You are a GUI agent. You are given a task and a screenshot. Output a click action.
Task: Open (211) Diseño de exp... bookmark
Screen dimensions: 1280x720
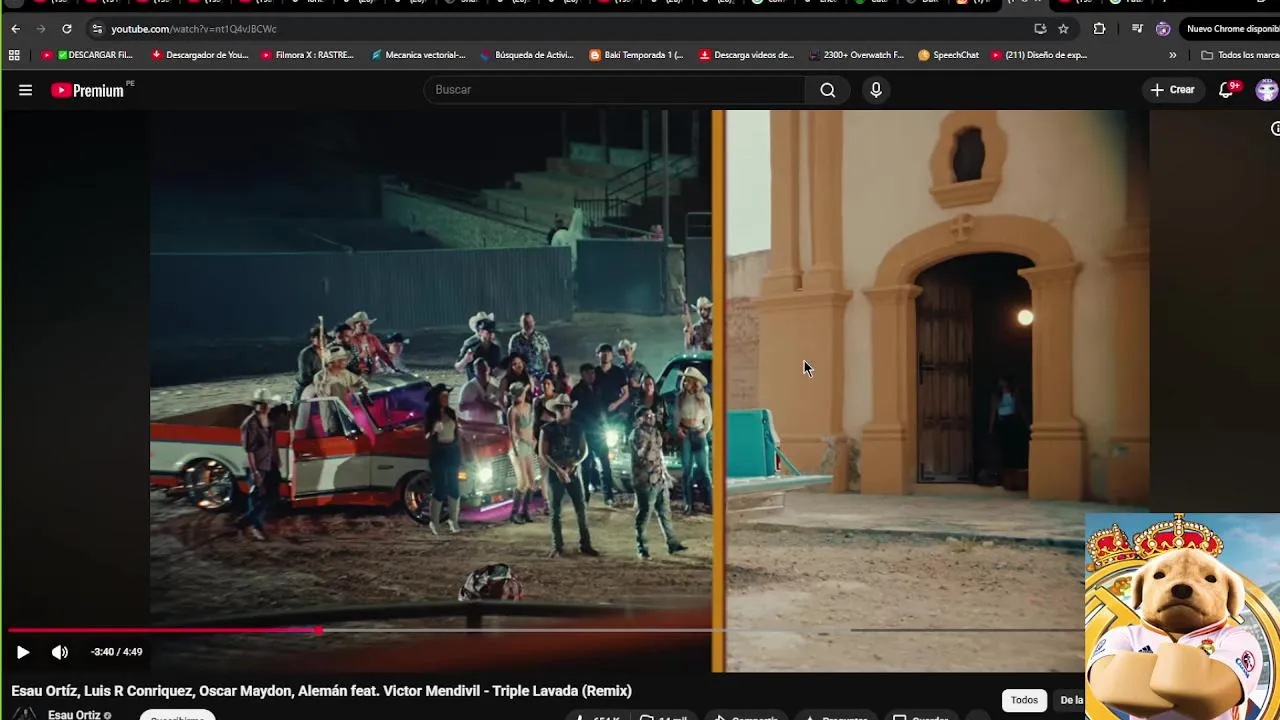click(x=1038, y=55)
